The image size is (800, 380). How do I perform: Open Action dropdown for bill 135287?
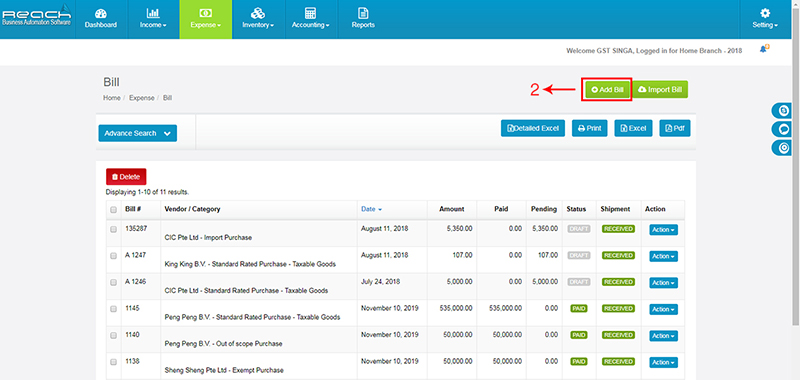663,230
